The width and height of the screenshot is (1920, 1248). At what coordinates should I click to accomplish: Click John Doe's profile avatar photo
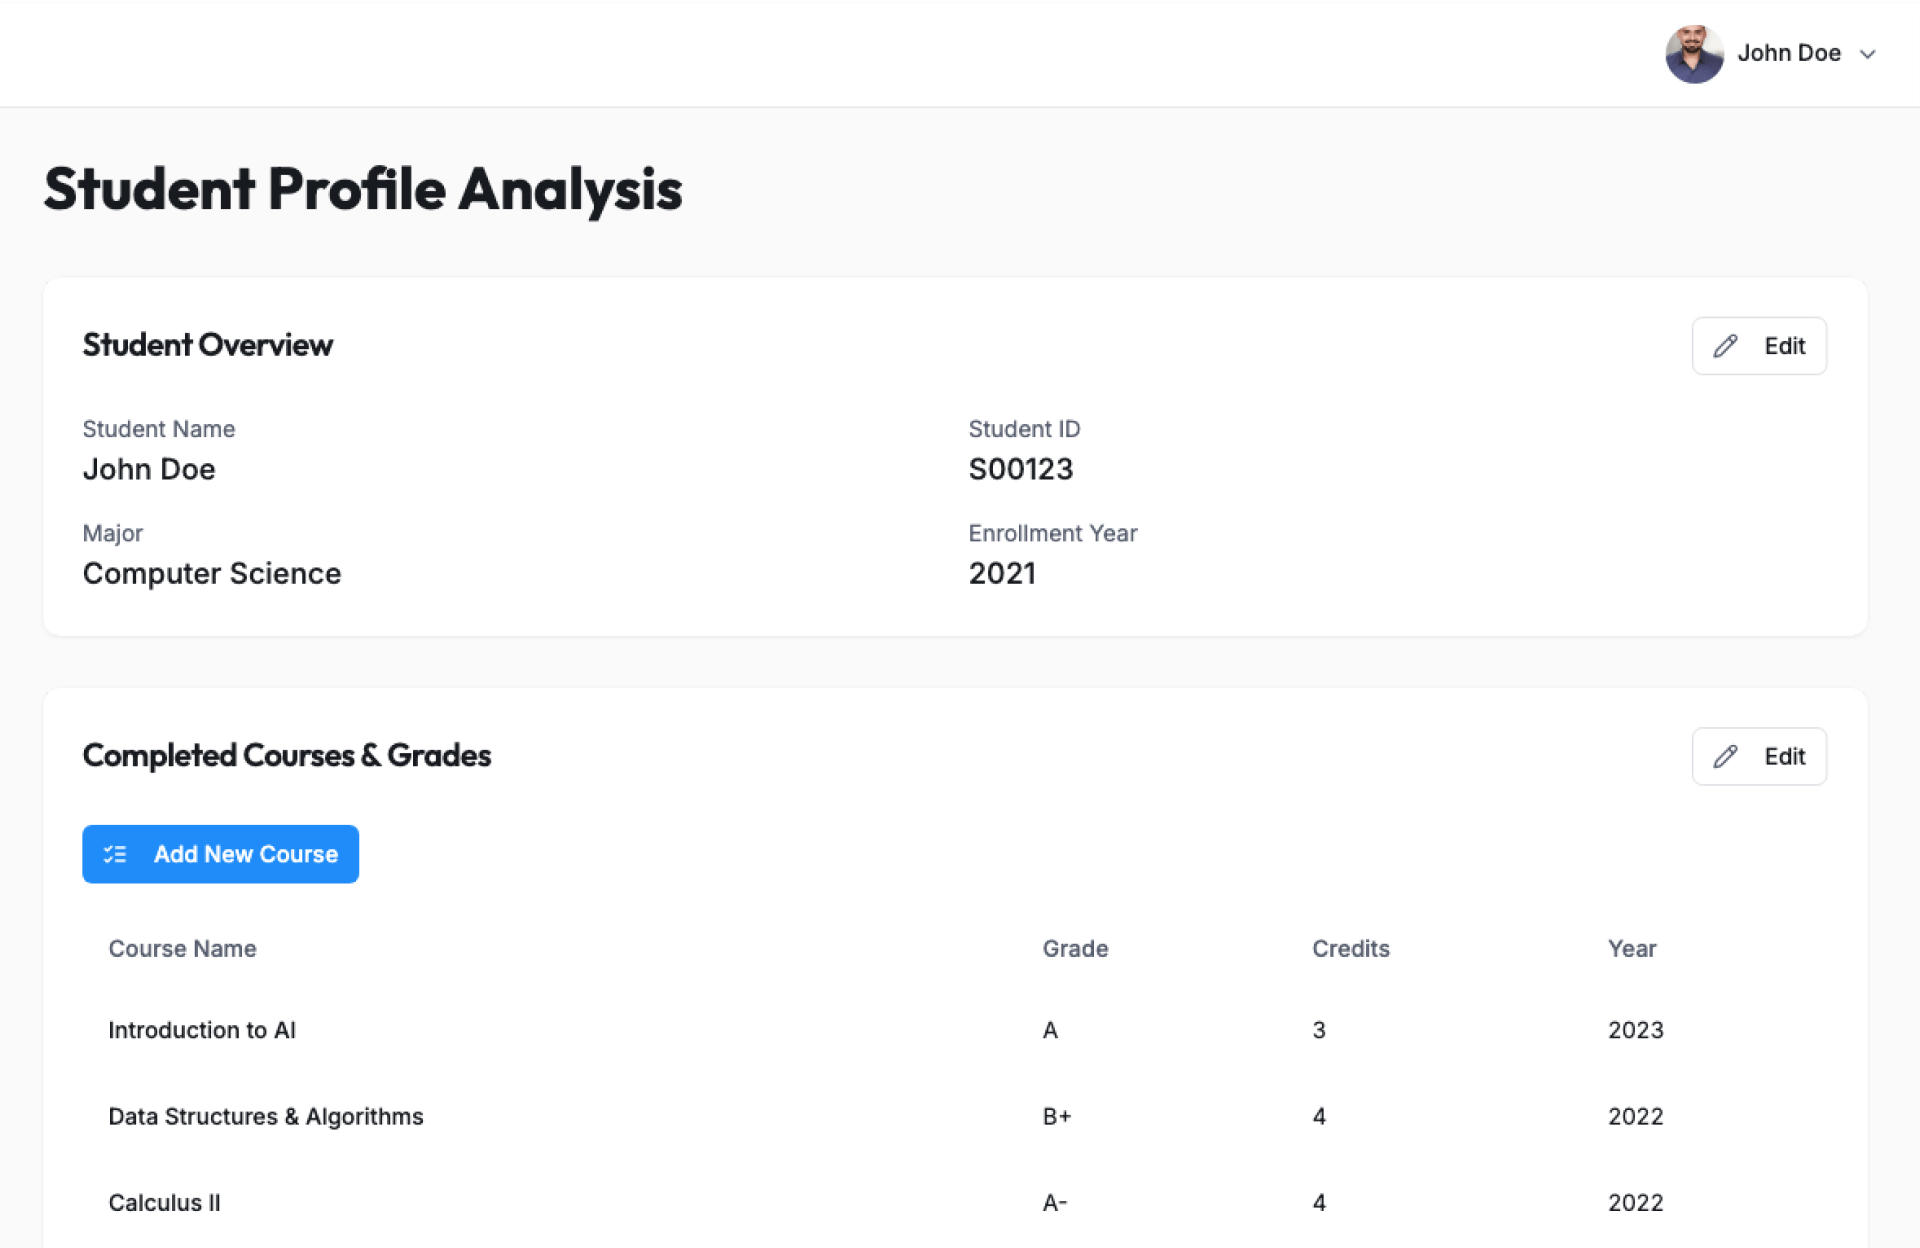click(x=1693, y=54)
